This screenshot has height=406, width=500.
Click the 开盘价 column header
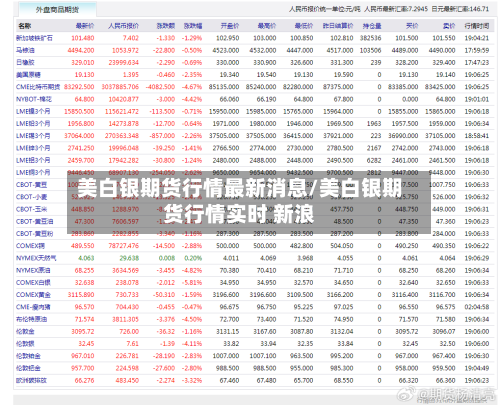point(230,26)
